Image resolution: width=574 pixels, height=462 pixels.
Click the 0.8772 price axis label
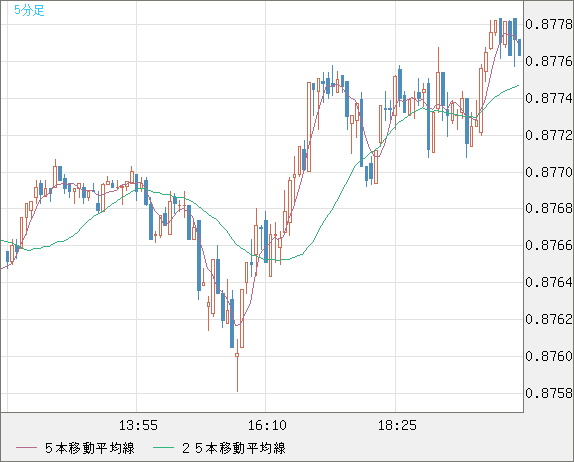point(549,135)
